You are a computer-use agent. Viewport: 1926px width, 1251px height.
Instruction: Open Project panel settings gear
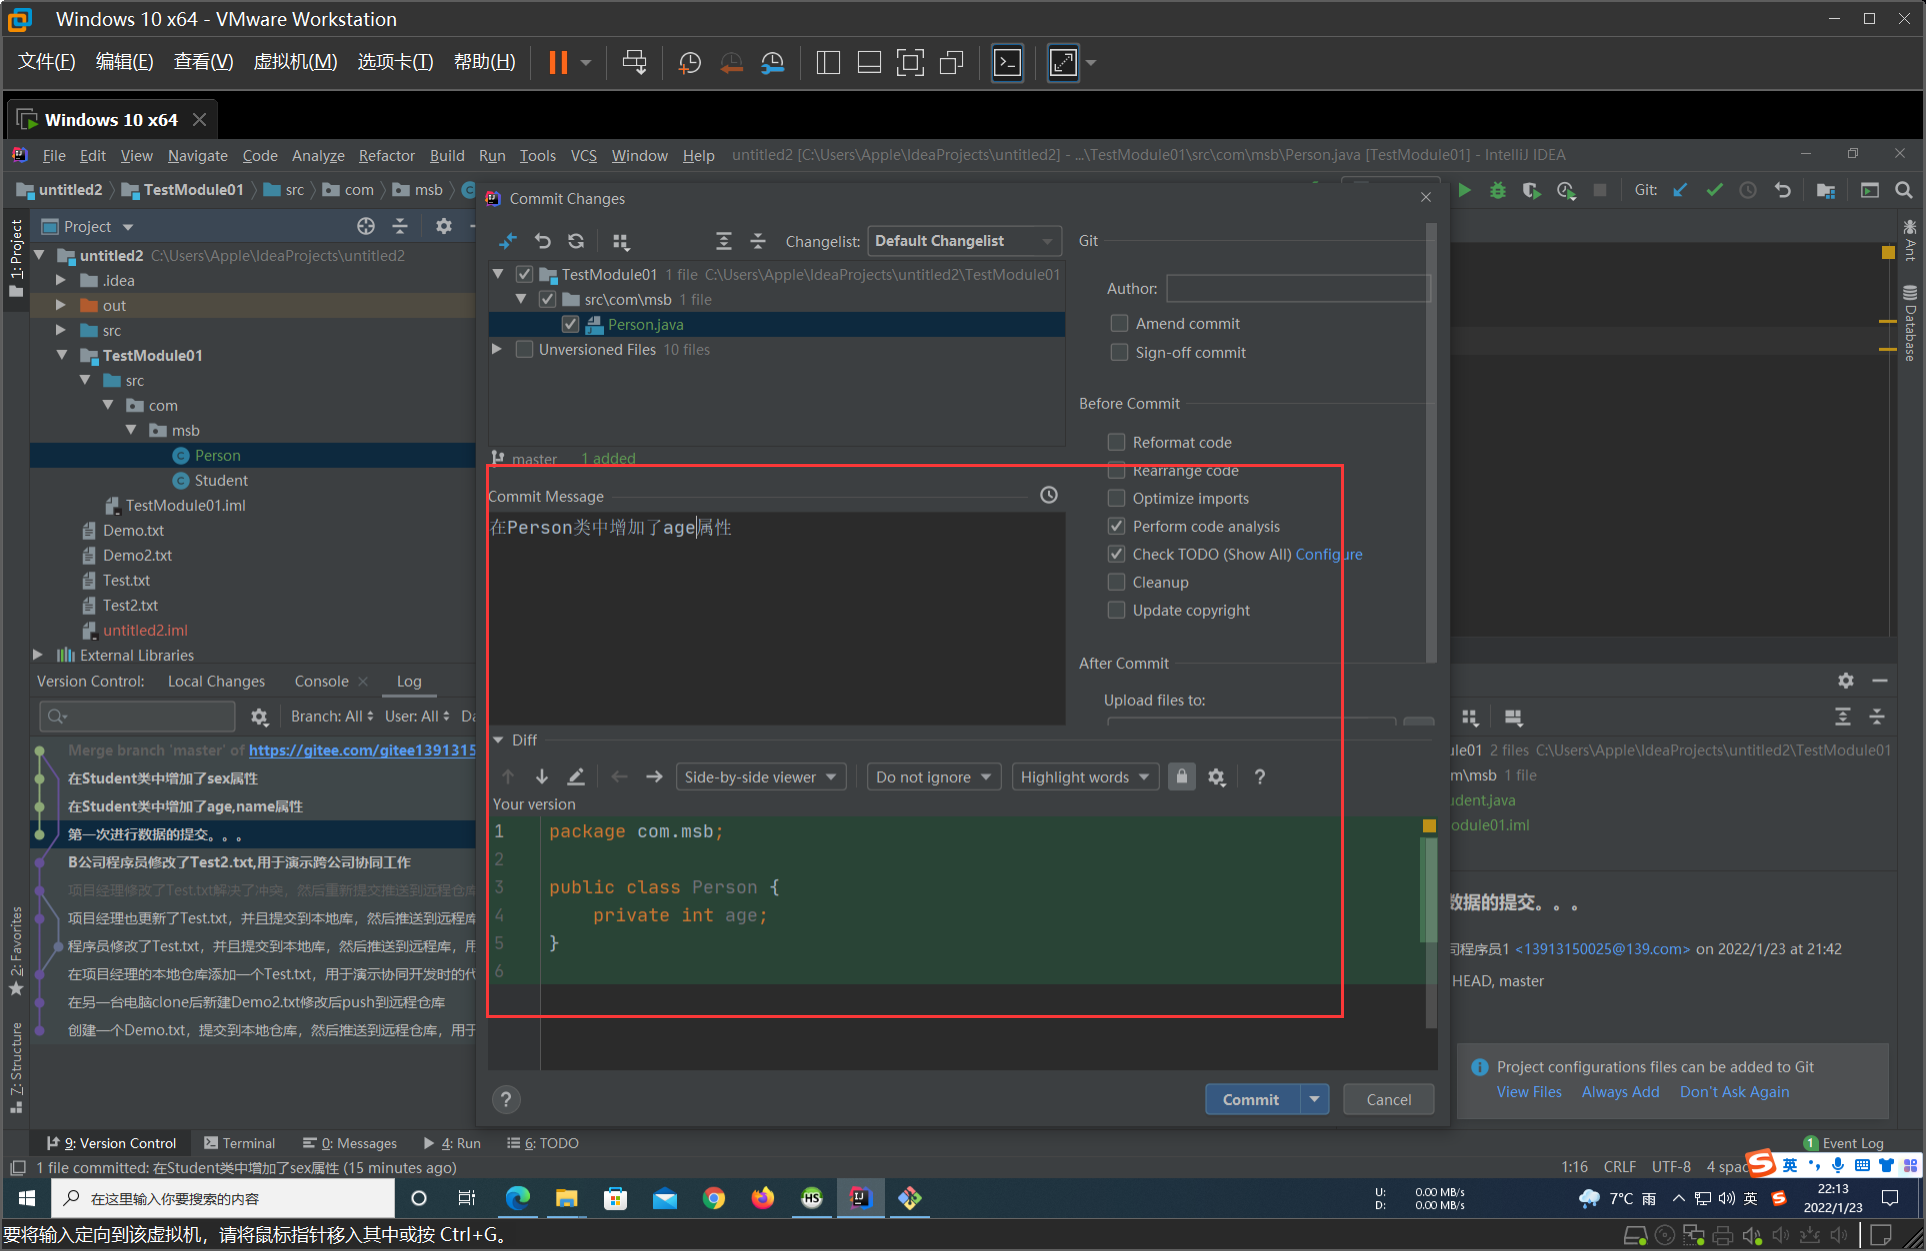(444, 226)
